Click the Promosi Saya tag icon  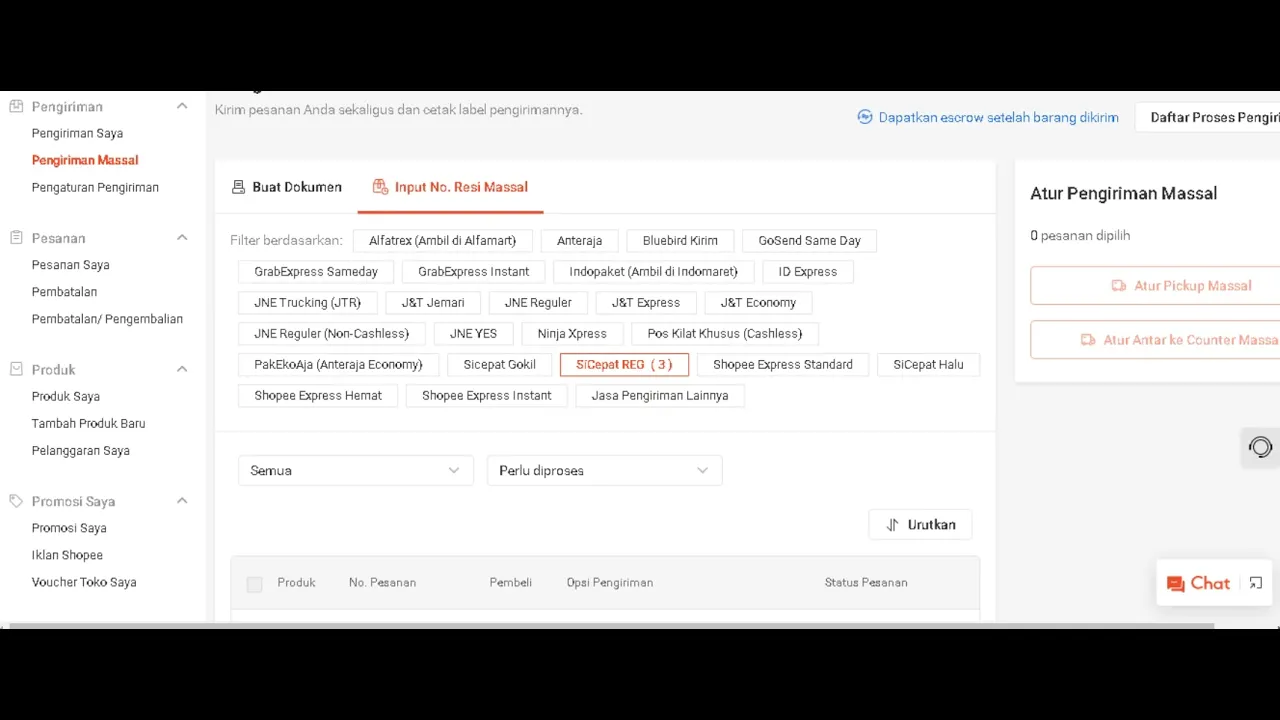16,501
